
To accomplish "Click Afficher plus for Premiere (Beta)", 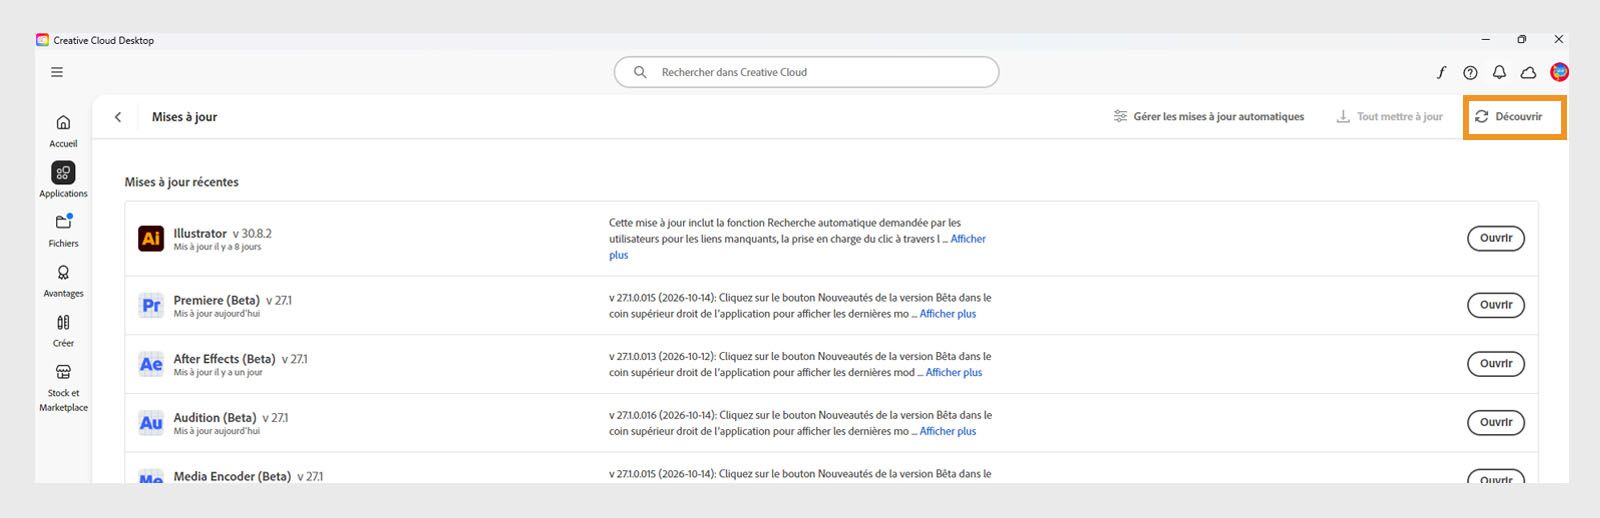I will coord(948,314).
